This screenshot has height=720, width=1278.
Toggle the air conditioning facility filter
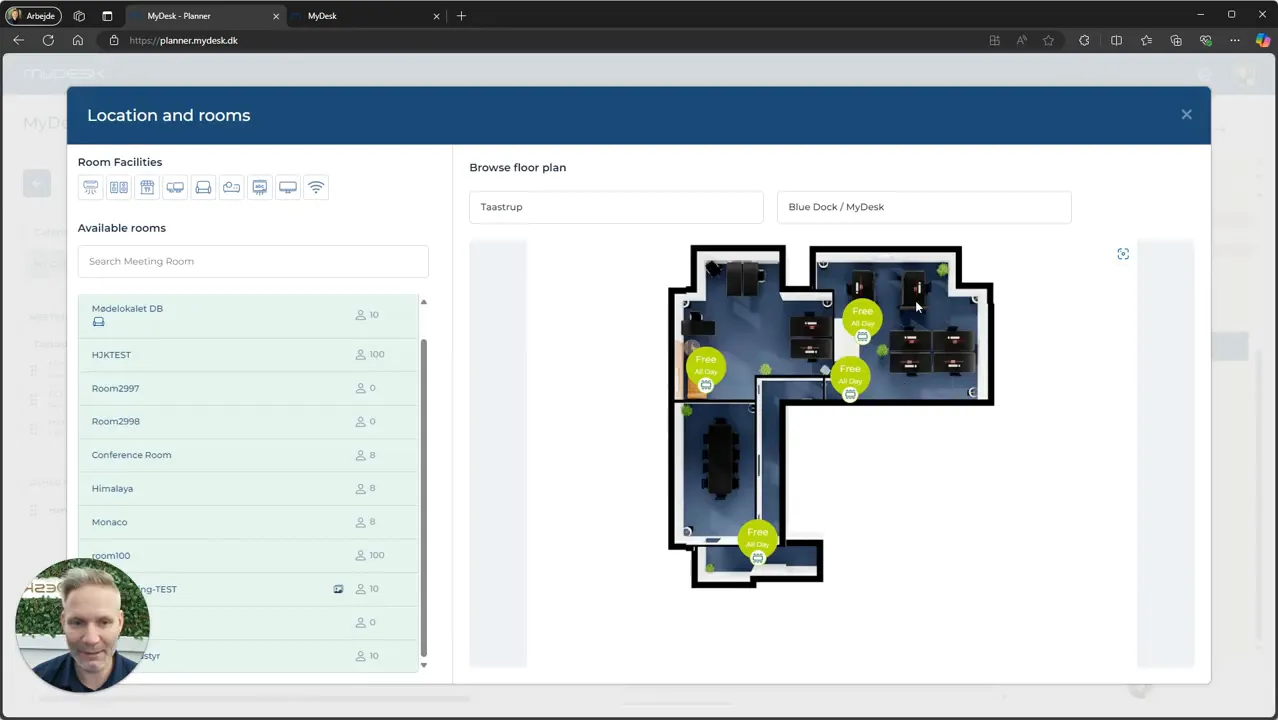pos(91,187)
